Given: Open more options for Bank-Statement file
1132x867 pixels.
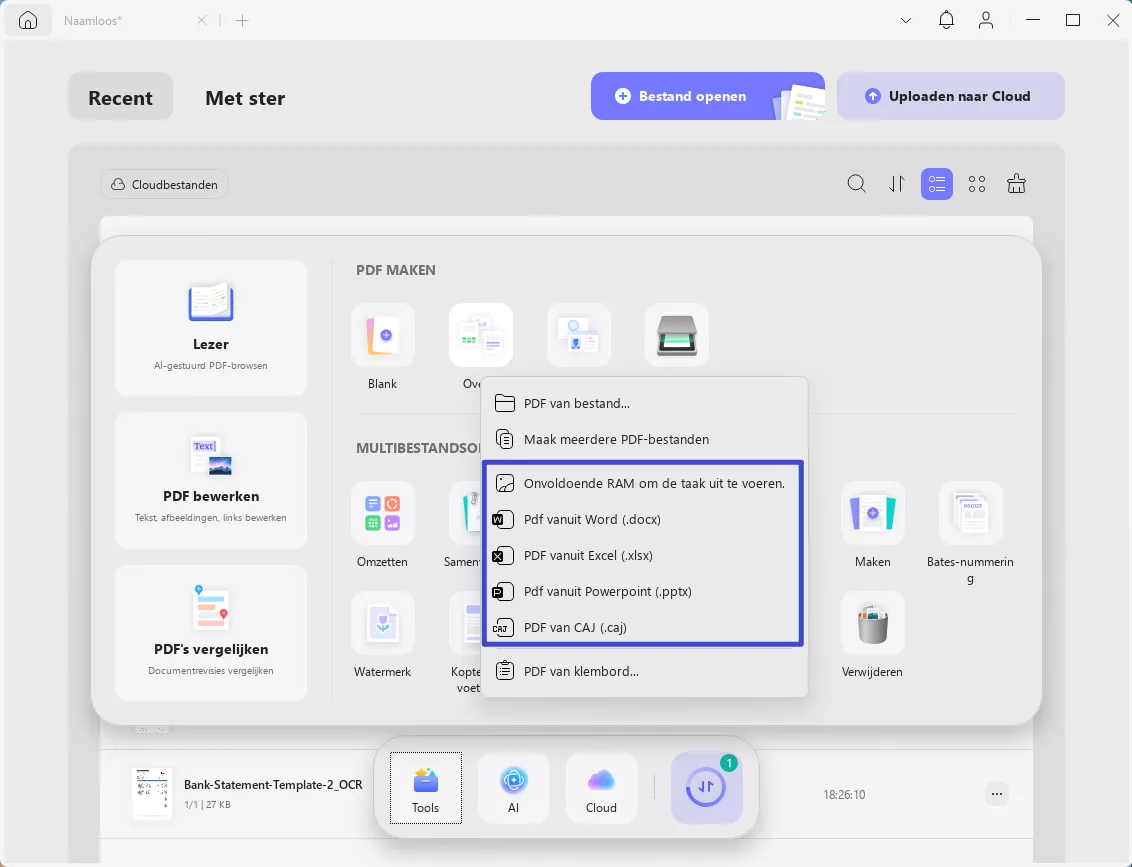Looking at the screenshot, I should [997, 794].
